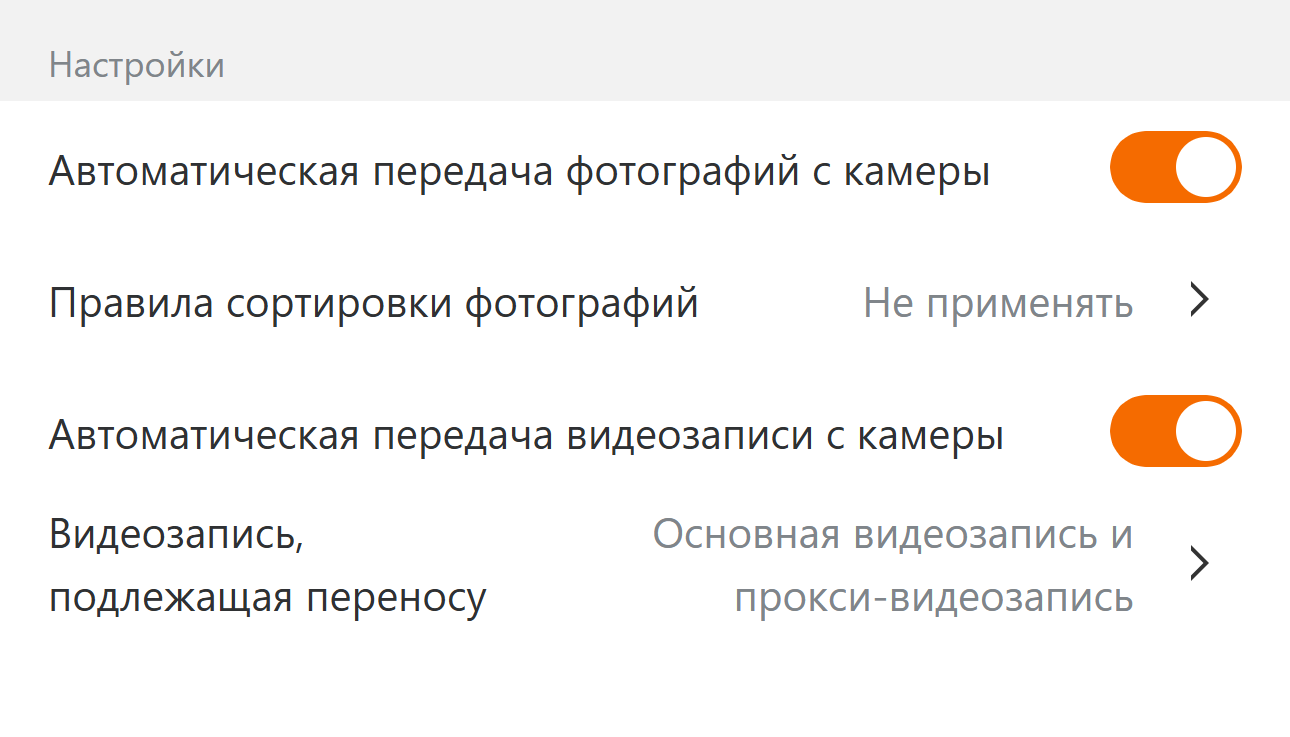1290x737 pixels.
Task: Click the word 'Видеозапись,' in the last row
Action: coord(175,535)
